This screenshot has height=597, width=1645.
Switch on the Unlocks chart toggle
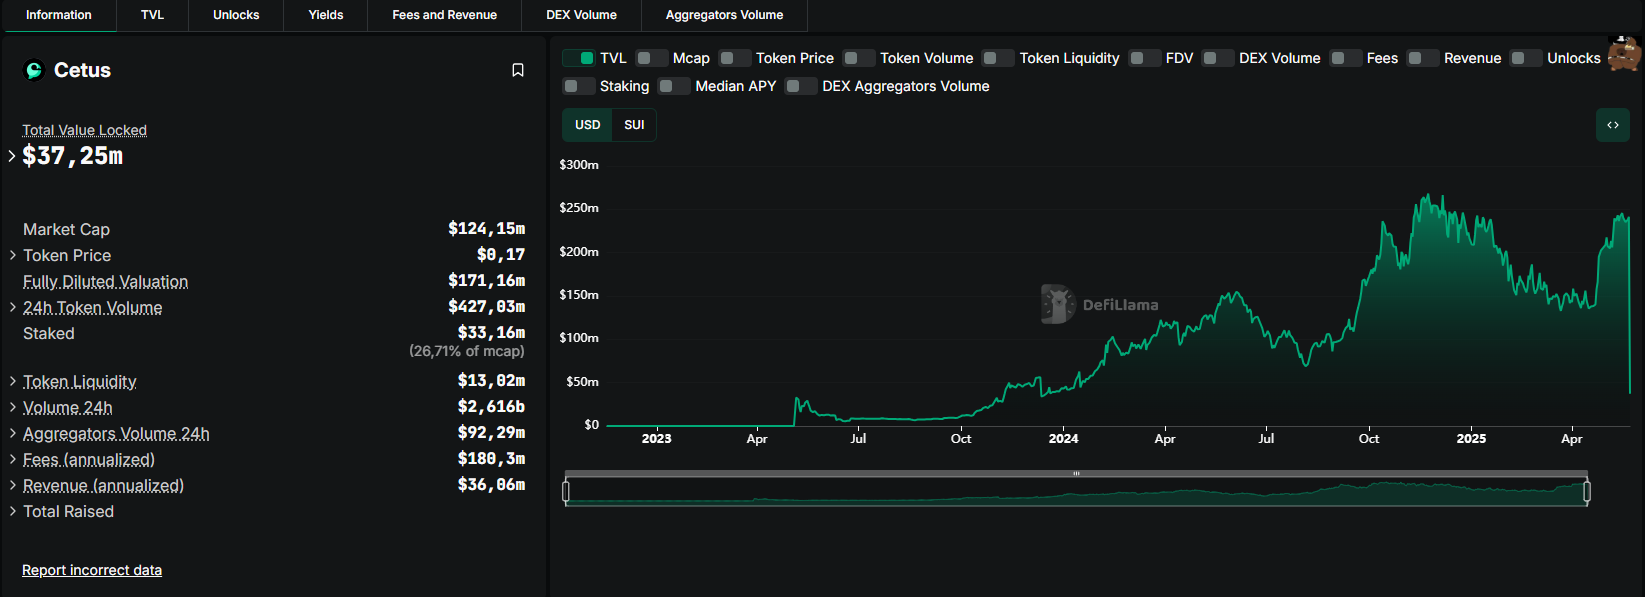[1526, 58]
